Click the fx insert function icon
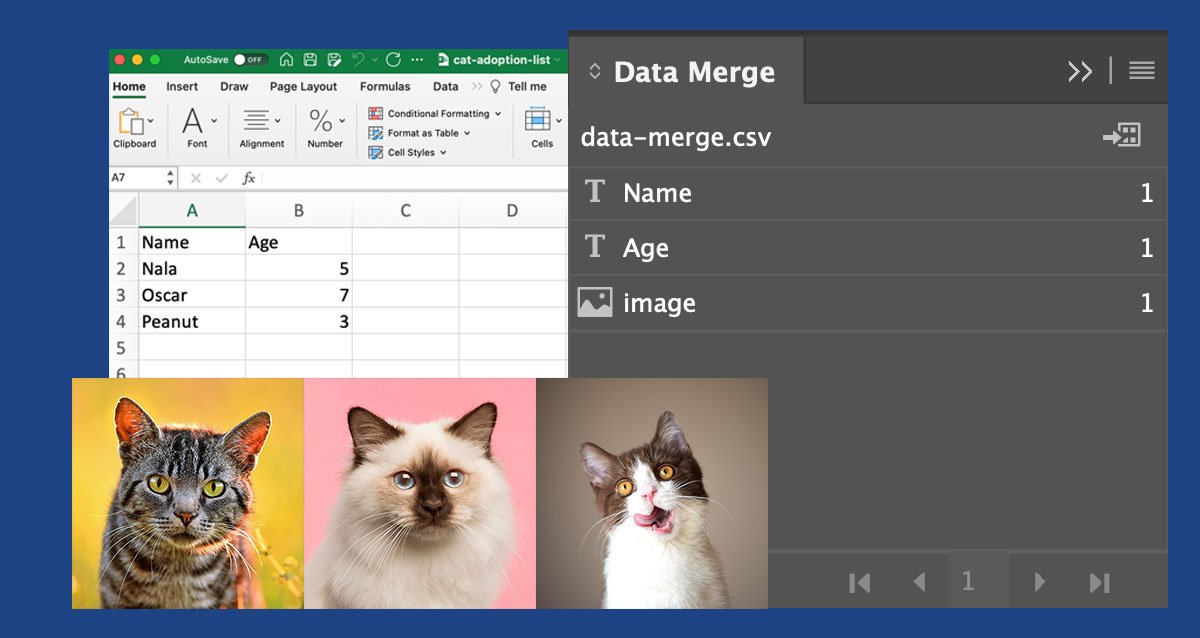 tap(249, 178)
